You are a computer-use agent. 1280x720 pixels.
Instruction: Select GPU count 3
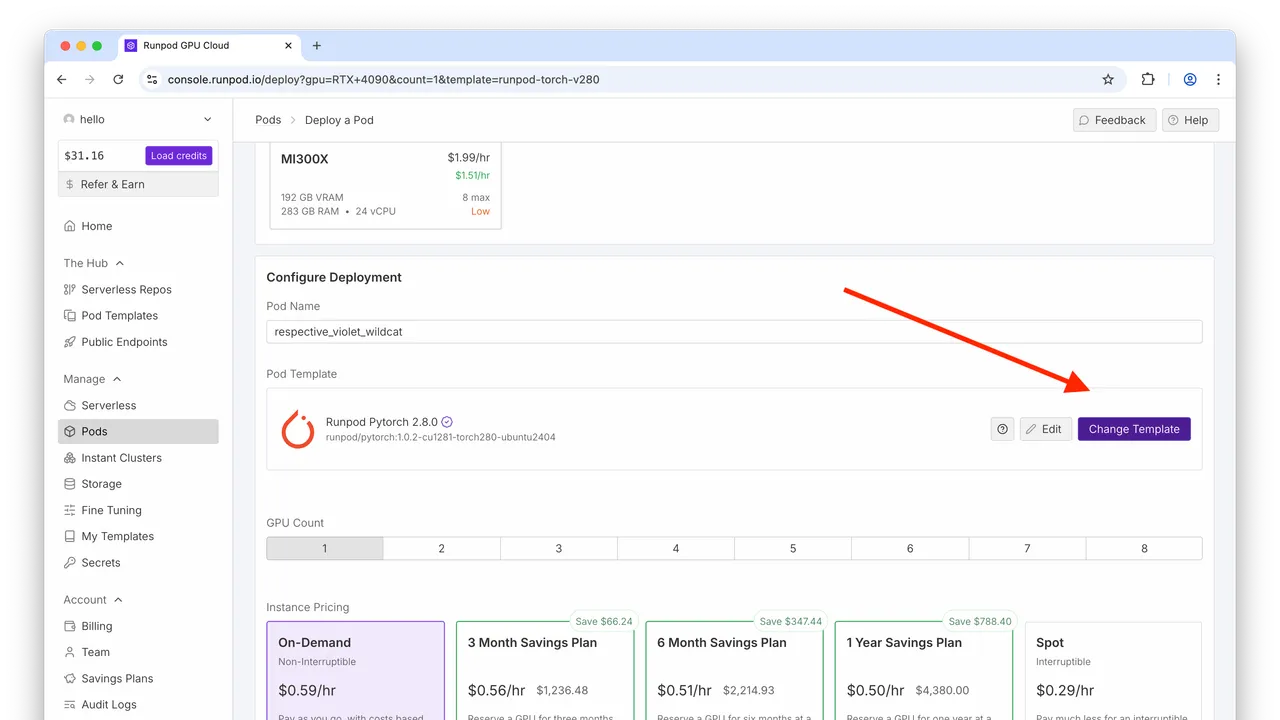[559, 548]
